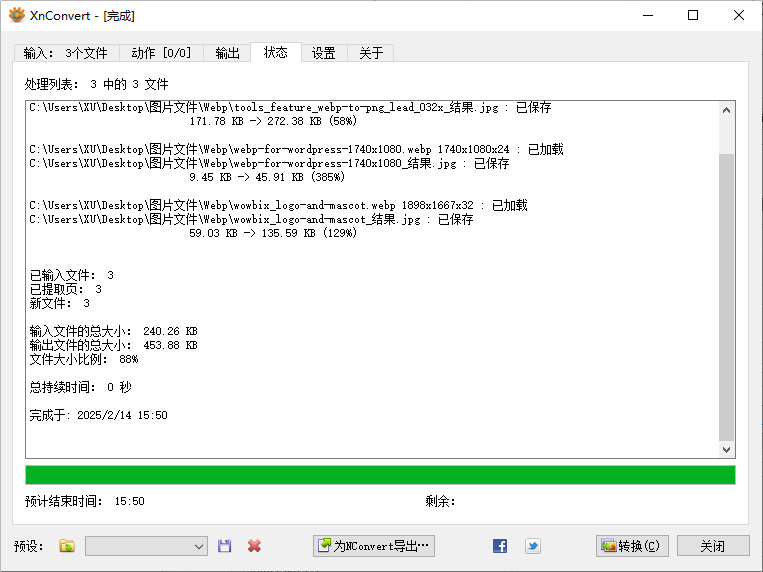Click the XnConvert app icon in title bar
The width and height of the screenshot is (763, 572).
(x=16, y=15)
